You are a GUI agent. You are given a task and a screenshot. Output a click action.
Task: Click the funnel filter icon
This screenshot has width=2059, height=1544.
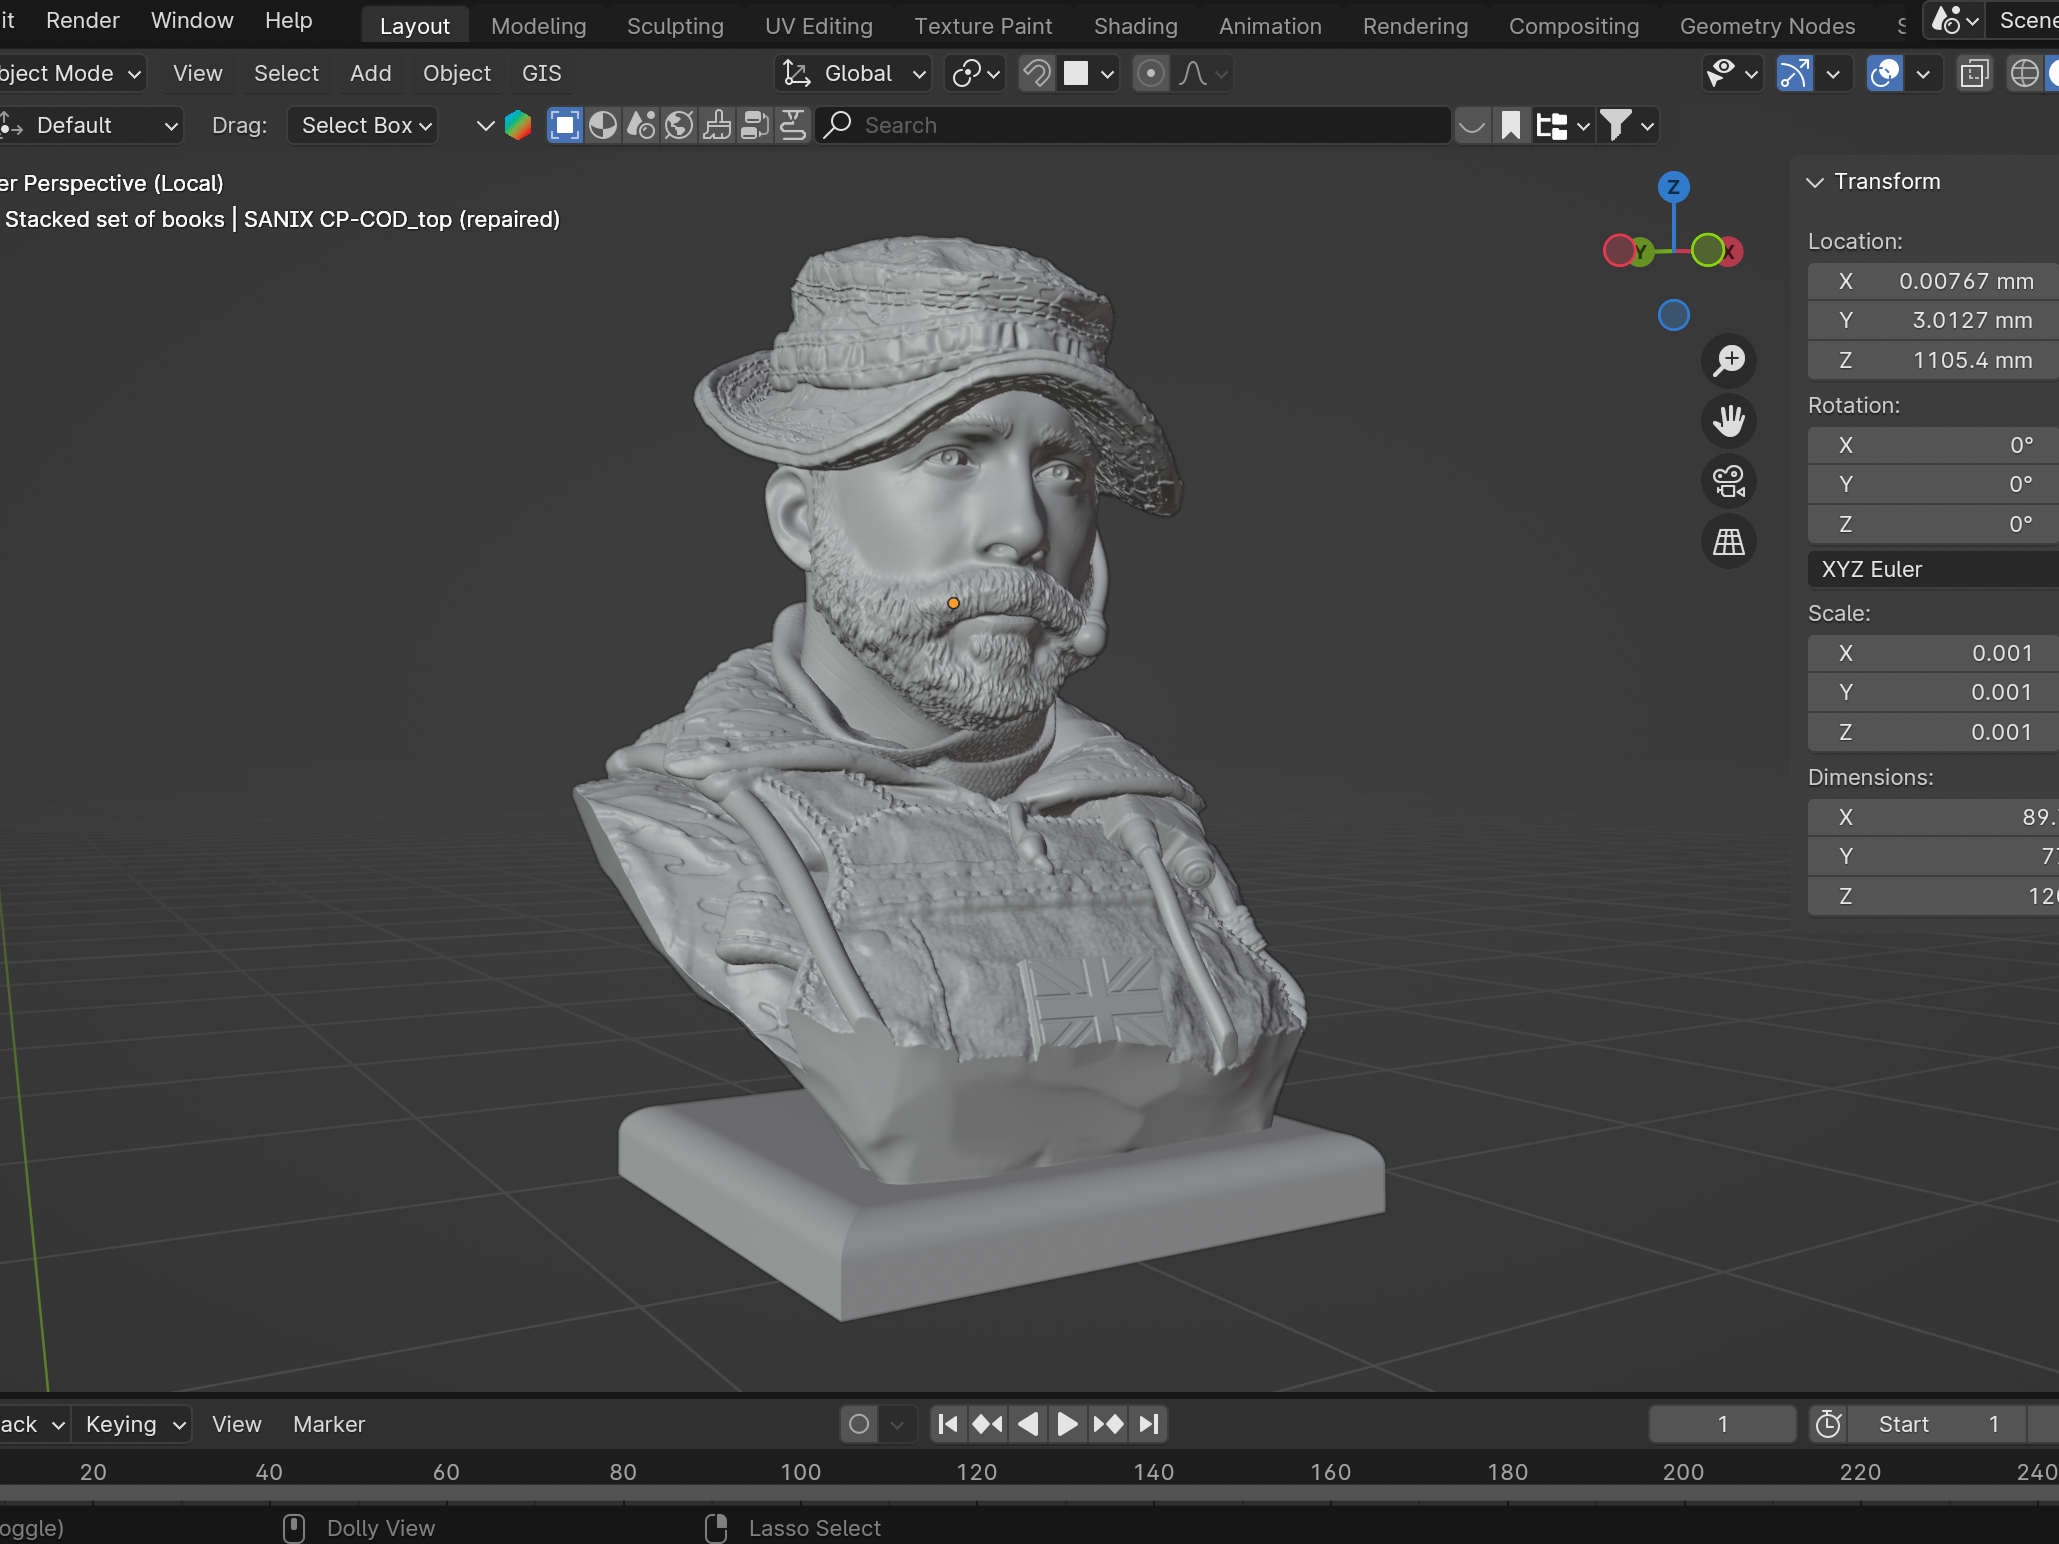1615,125
